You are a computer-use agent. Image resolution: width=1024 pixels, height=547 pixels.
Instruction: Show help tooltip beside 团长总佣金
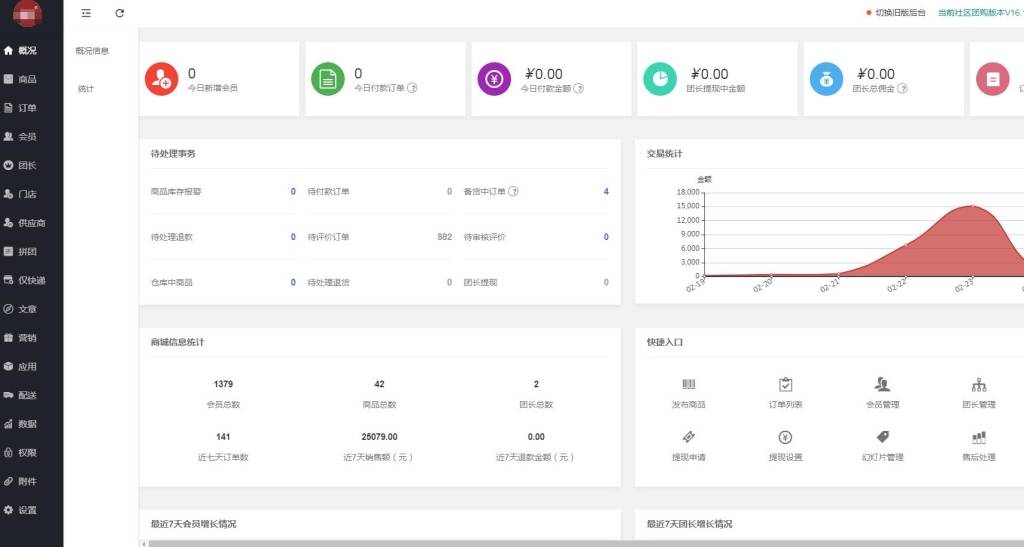(x=903, y=88)
